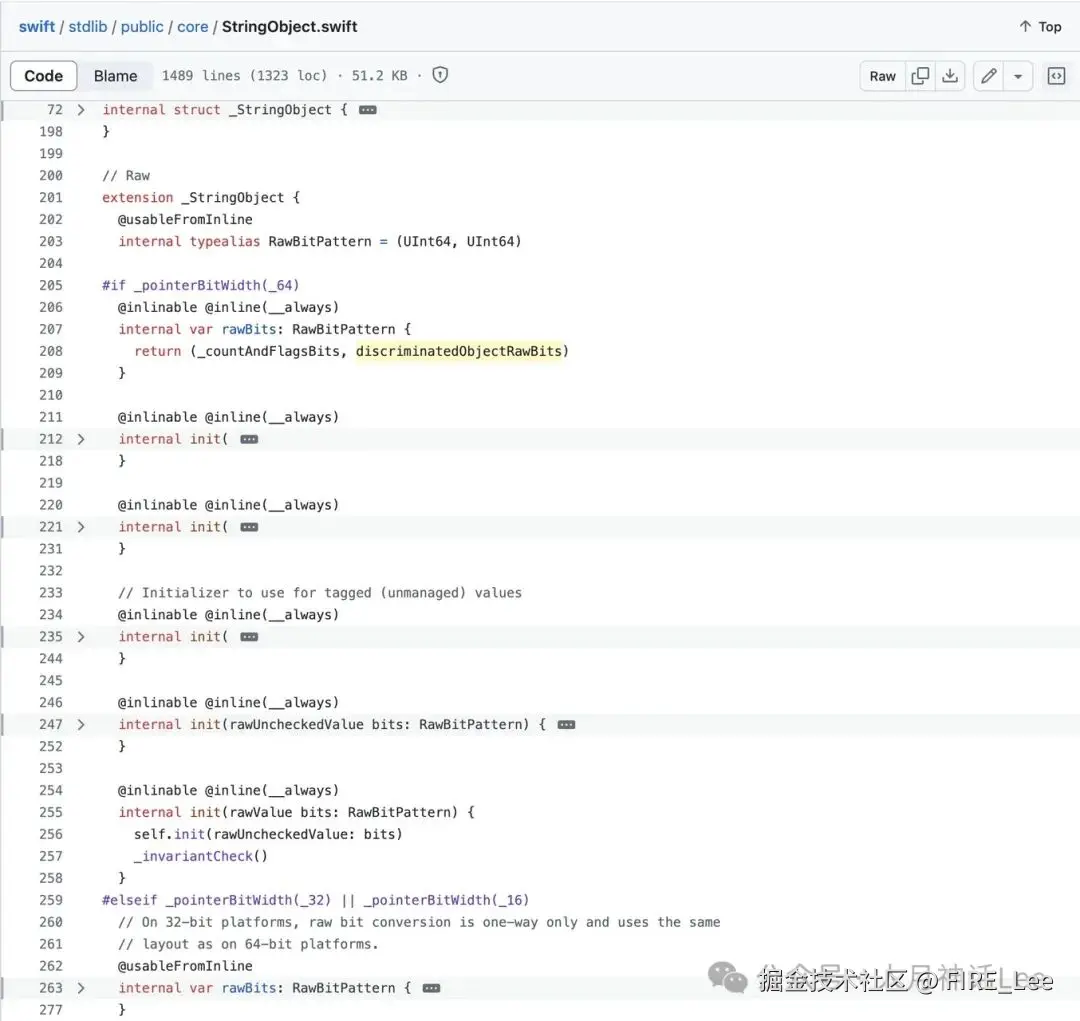Click #elseif _pointerBitWidth(_32) directive
Image resolution: width=1080 pixels, height=1021 pixels.
(x=216, y=900)
